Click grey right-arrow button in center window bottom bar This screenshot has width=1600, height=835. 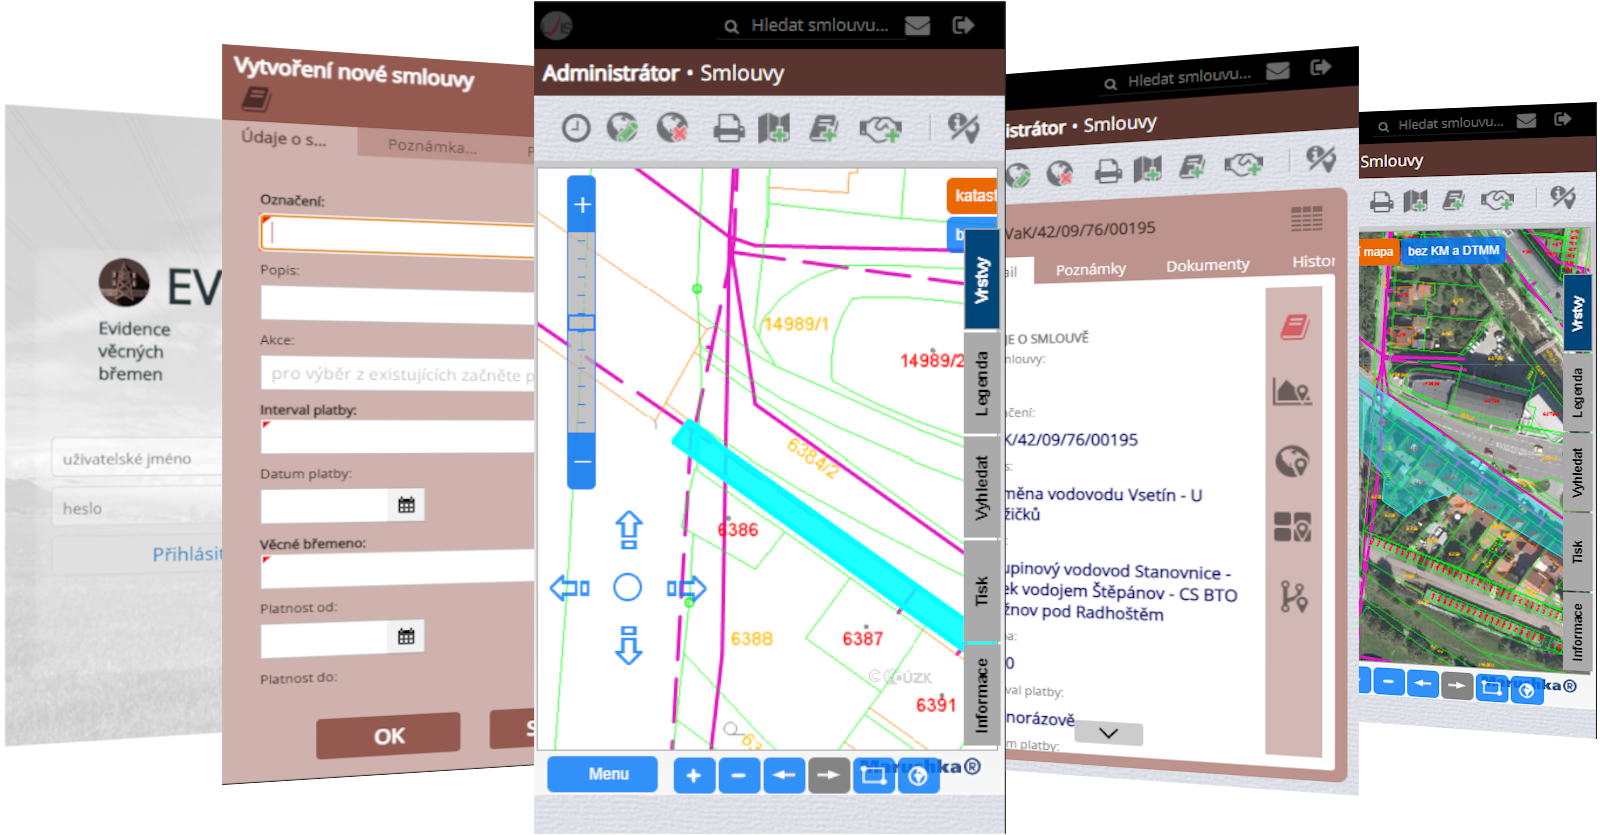click(x=829, y=775)
